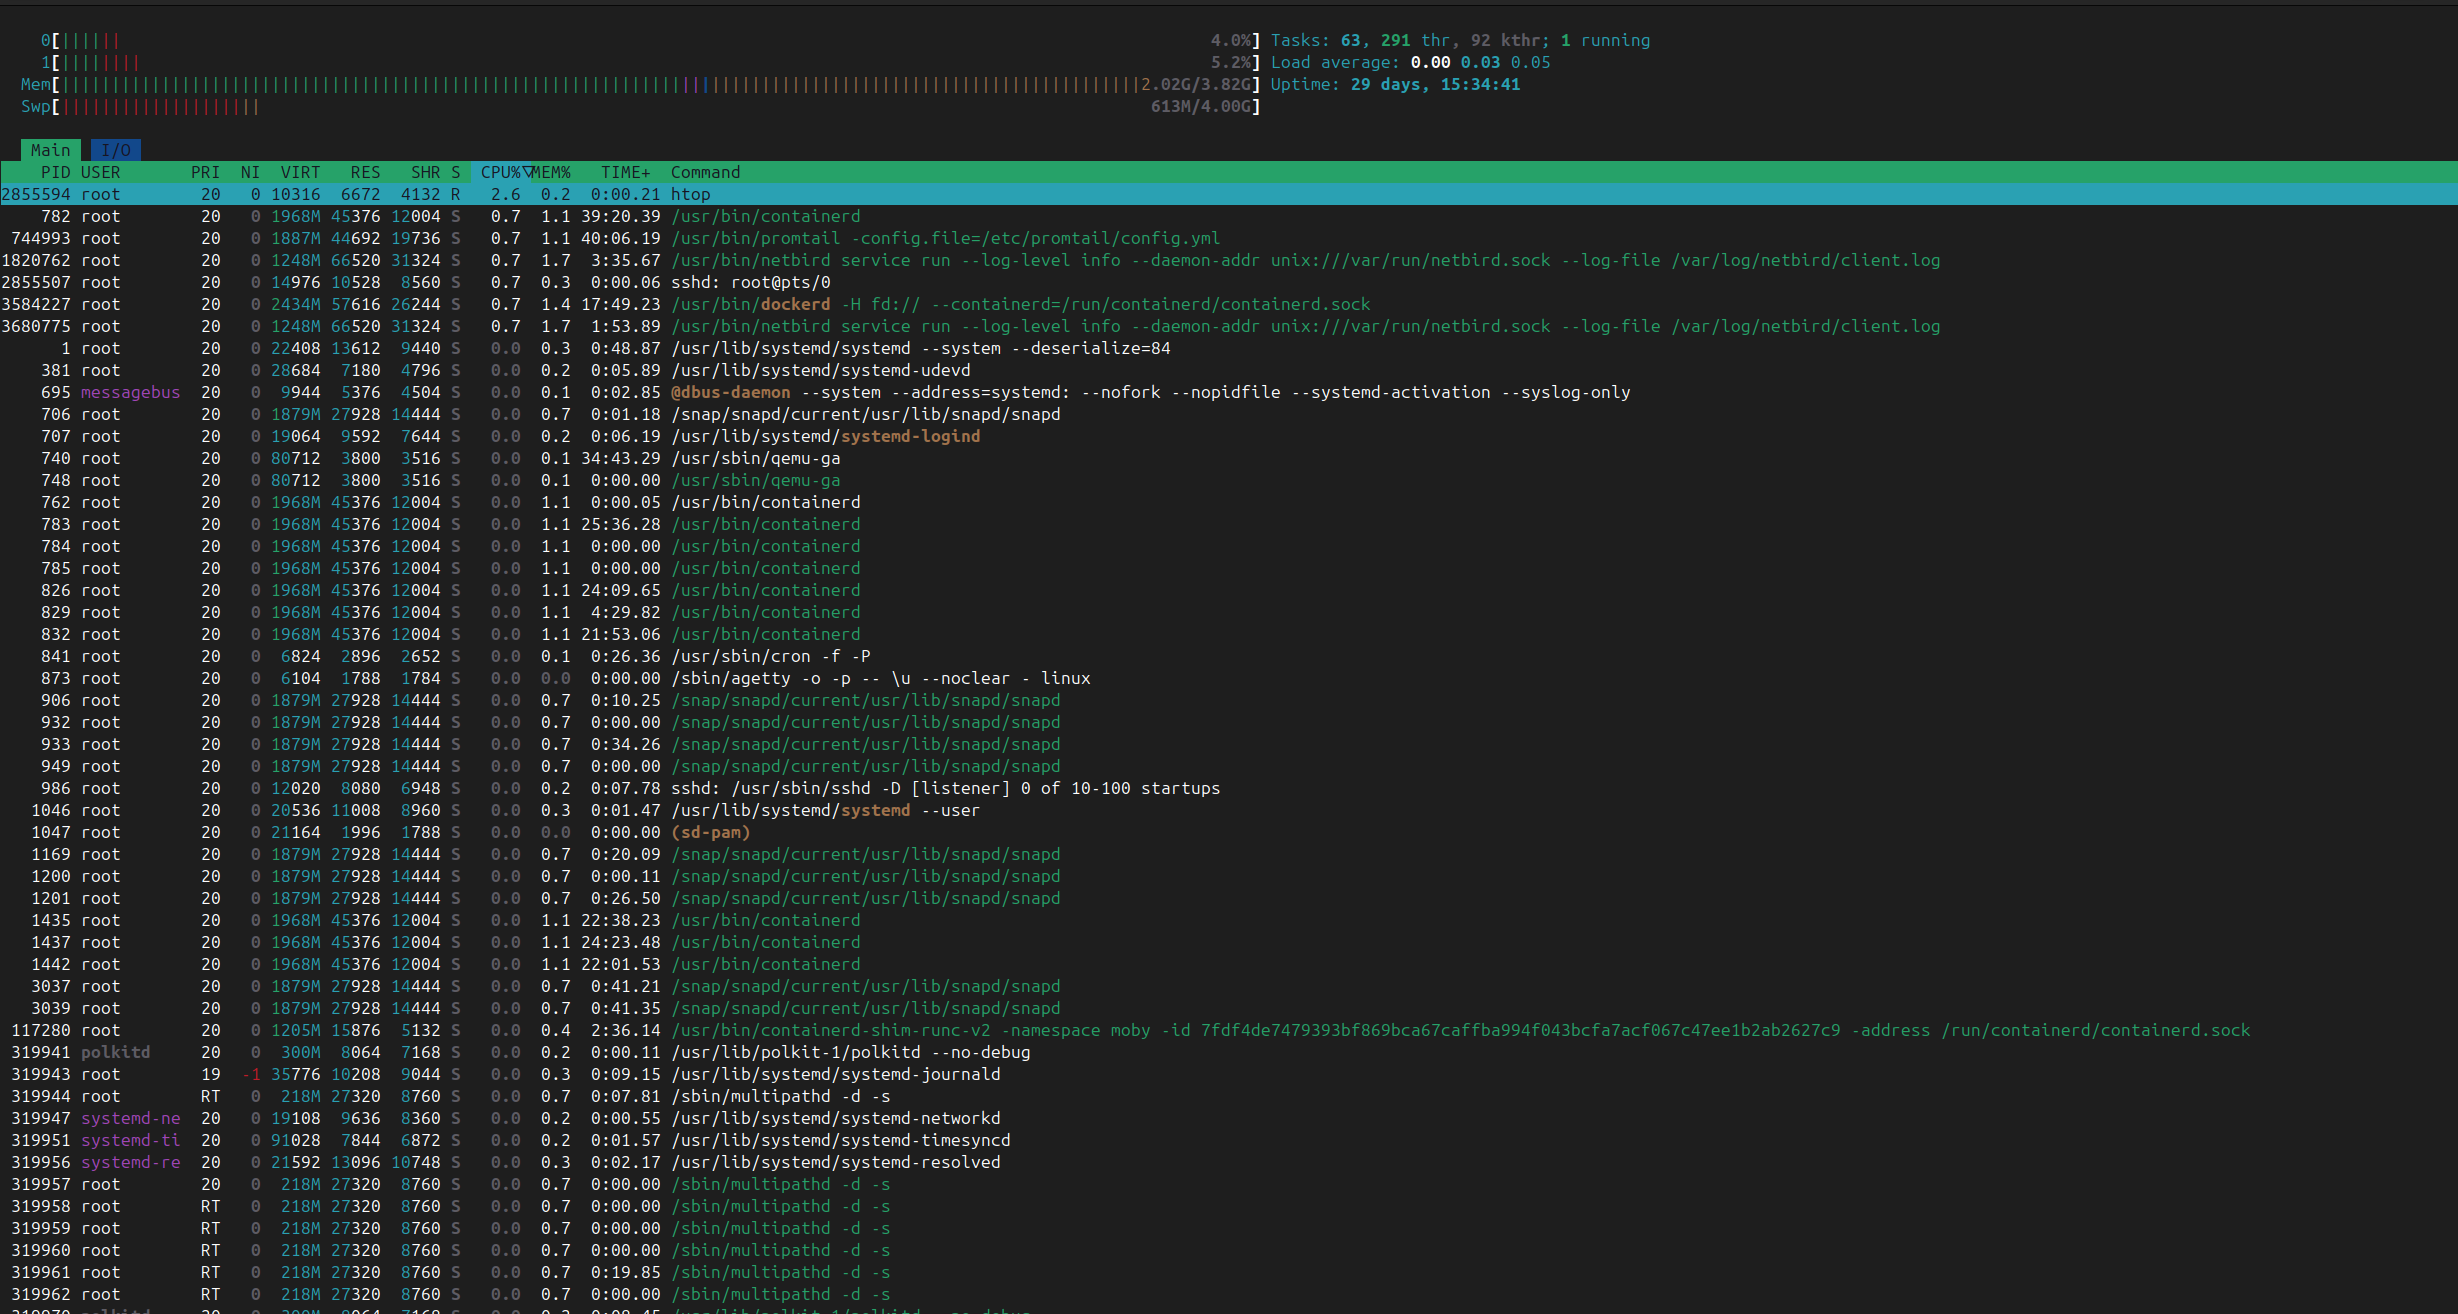Select snapd row PID 3037
This screenshot has width=2458, height=1314.
[x=1229, y=986]
